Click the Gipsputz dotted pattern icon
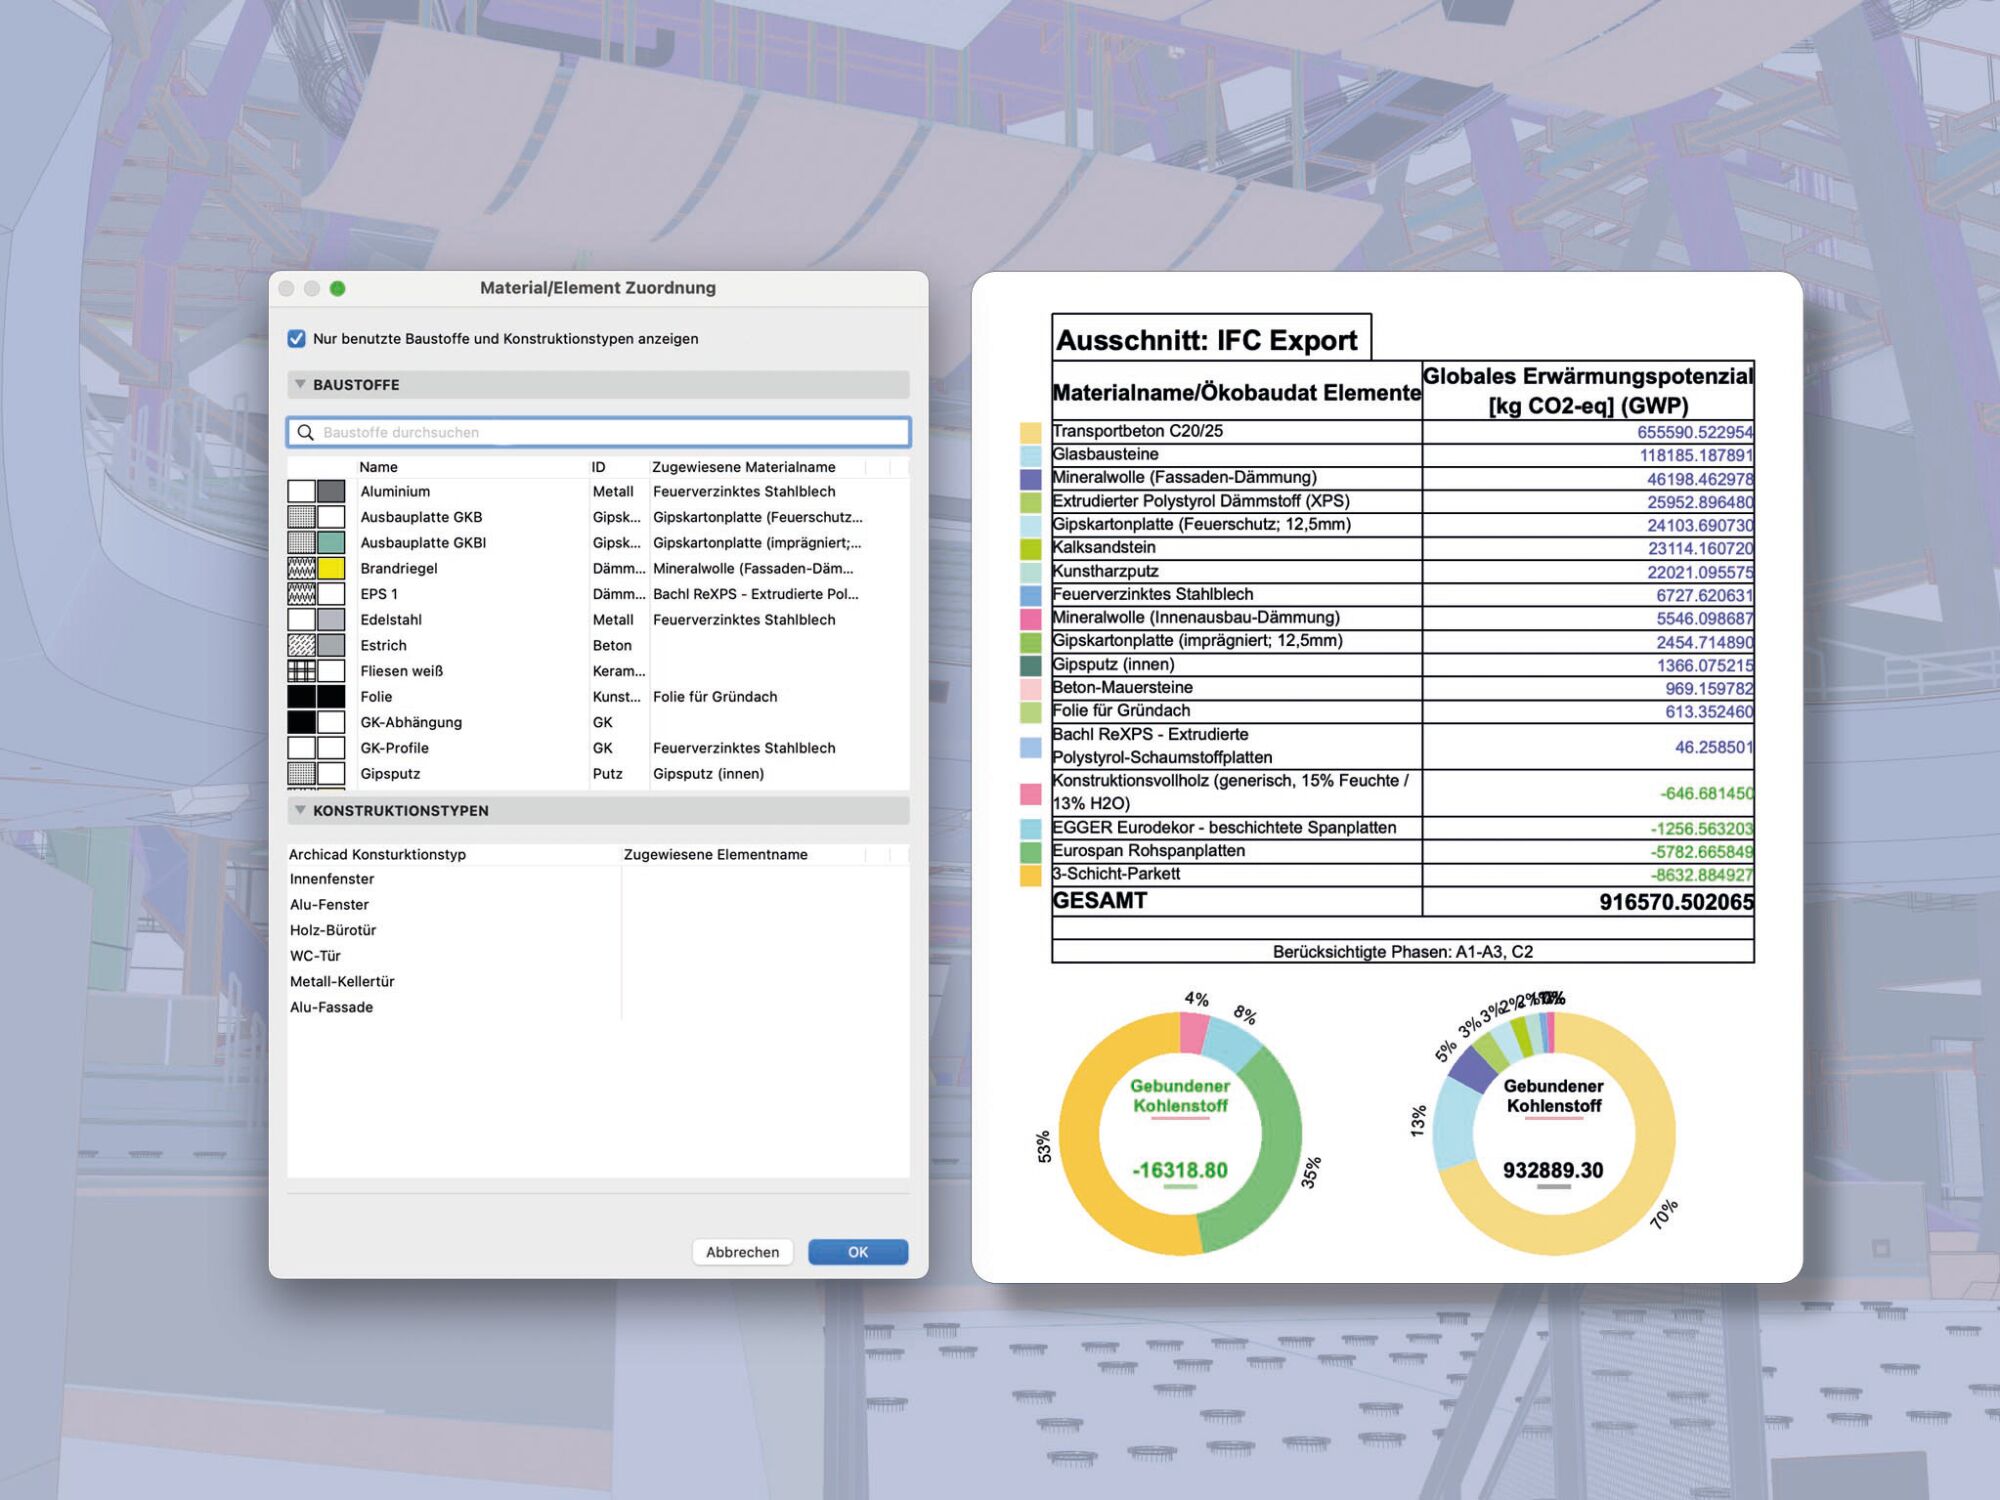 point(301,774)
